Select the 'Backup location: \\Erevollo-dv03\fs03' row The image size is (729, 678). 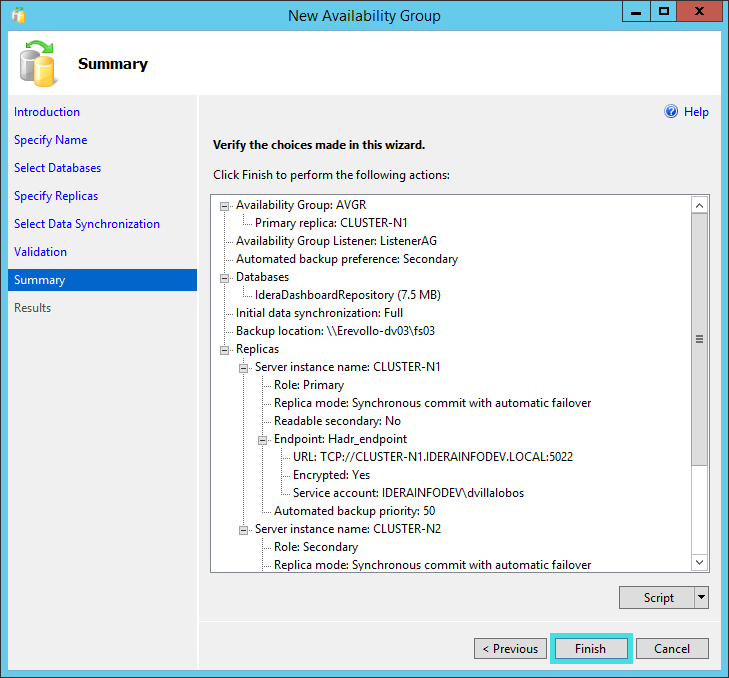[335, 331]
